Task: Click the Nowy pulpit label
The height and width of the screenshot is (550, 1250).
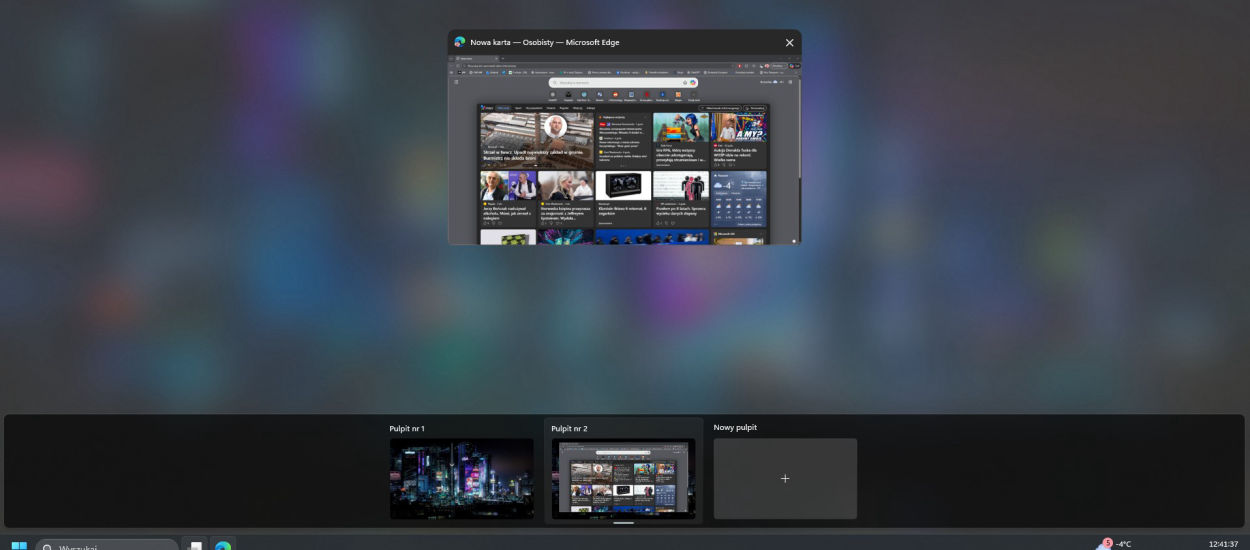Action: click(735, 428)
